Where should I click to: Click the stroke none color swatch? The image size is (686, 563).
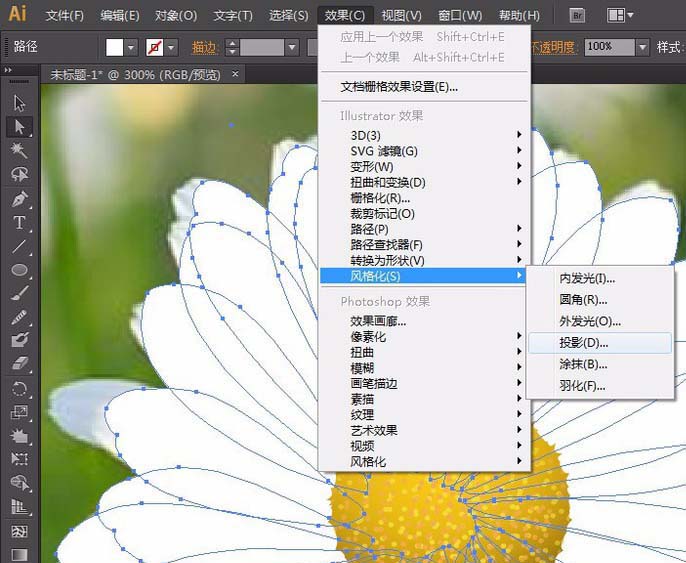tap(155, 47)
